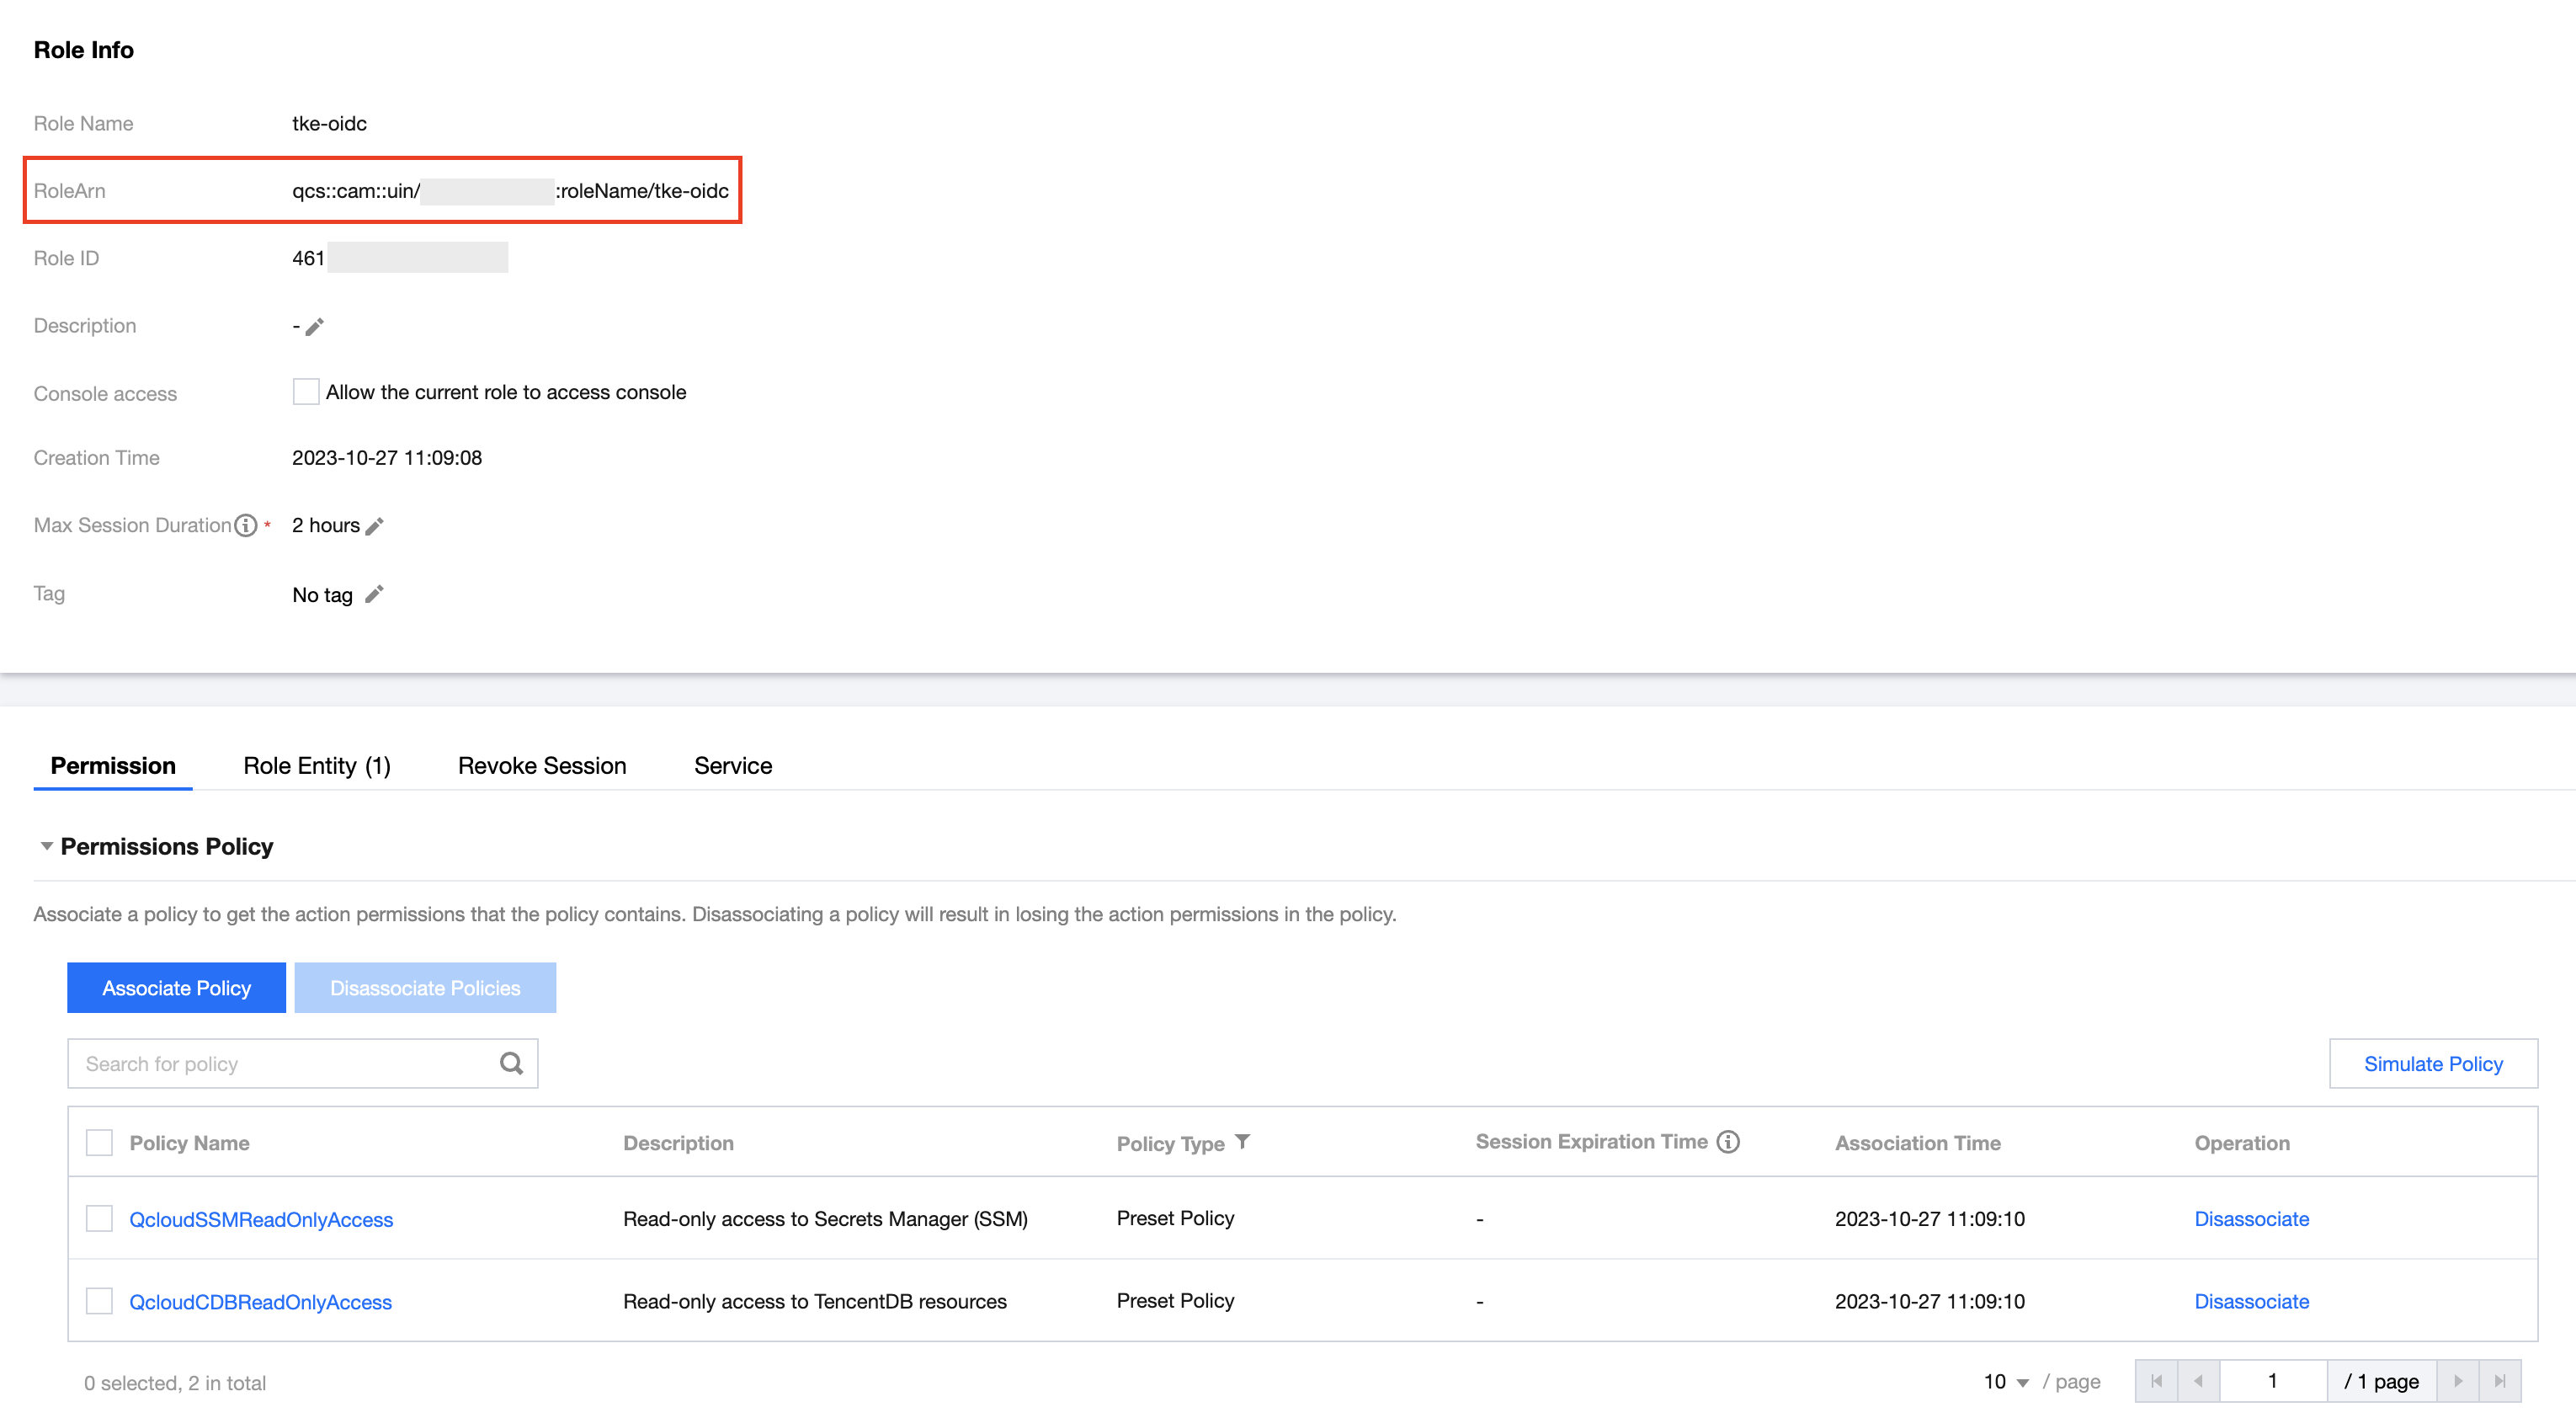Image resolution: width=2576 pixels, height=1418 pixels.
Task: Switch to the Role Entity (1) tab
Action: tap(316, 766)
